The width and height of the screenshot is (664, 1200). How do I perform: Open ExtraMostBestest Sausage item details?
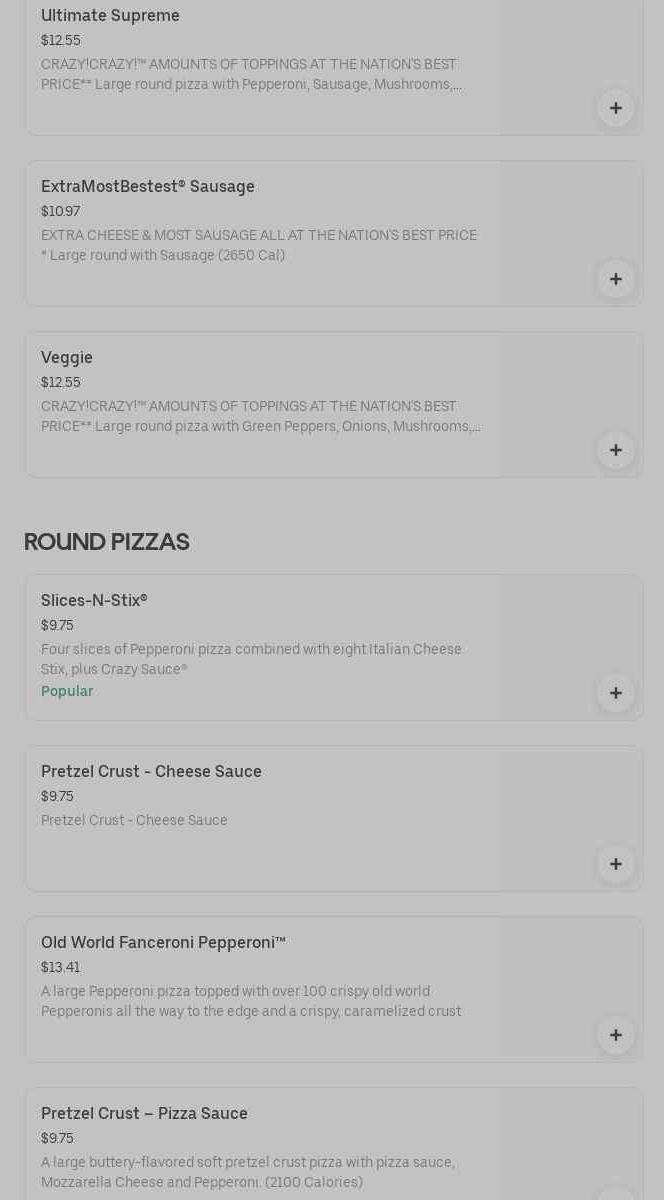148,186
